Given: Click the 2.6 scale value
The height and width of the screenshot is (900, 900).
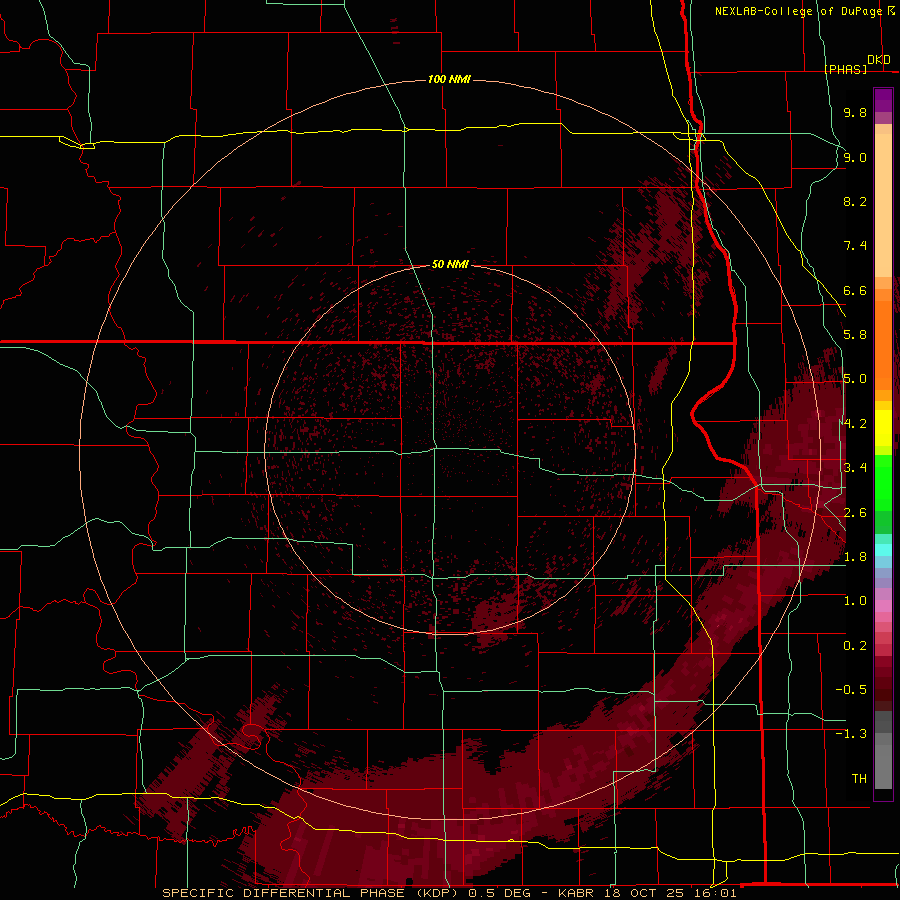Looking at the screenshot, I should point(855,513).
